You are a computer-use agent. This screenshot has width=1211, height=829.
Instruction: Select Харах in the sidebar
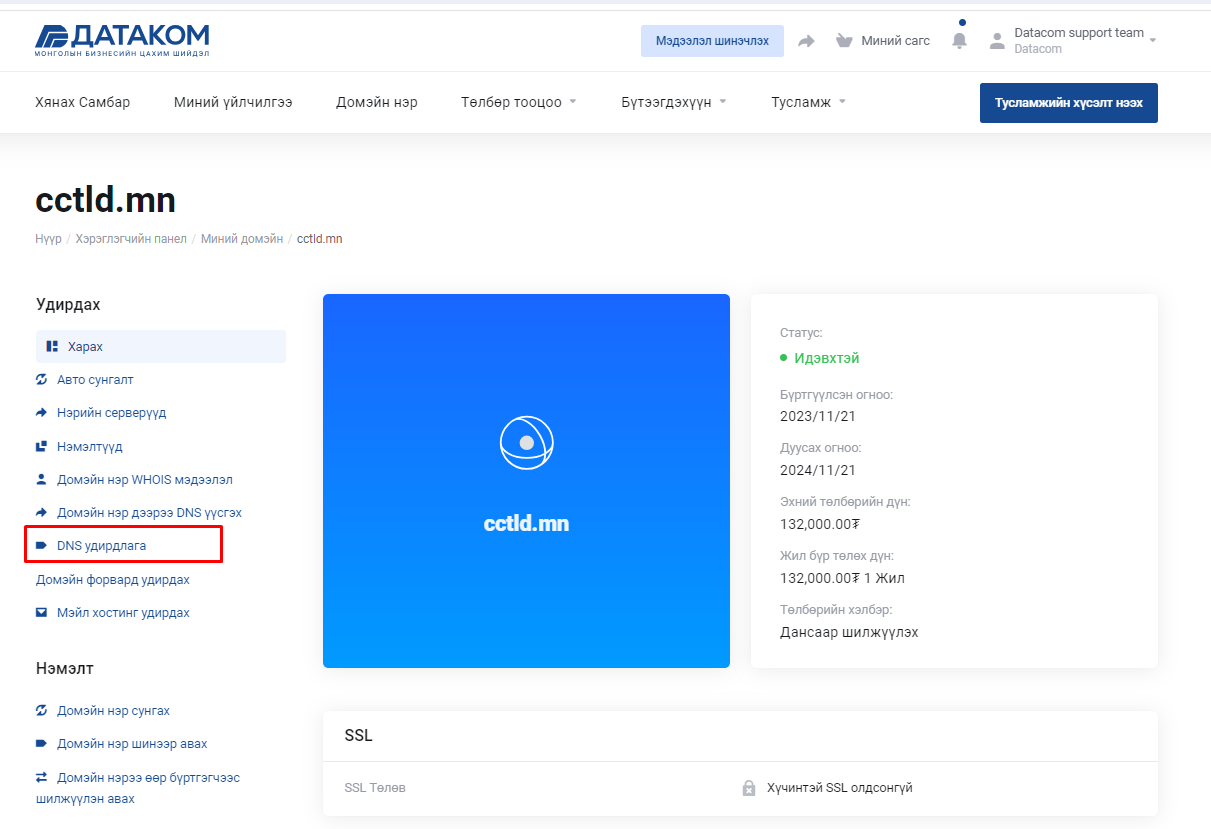coord(161,346)
